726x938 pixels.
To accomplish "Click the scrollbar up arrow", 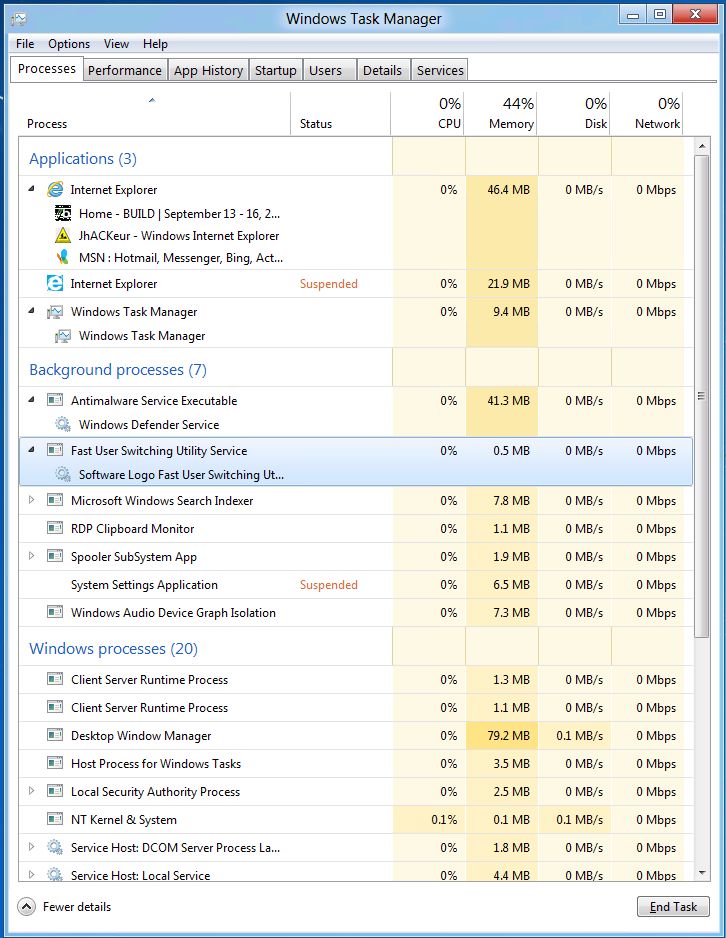I will pyautogui.click(x=701, y=146).
